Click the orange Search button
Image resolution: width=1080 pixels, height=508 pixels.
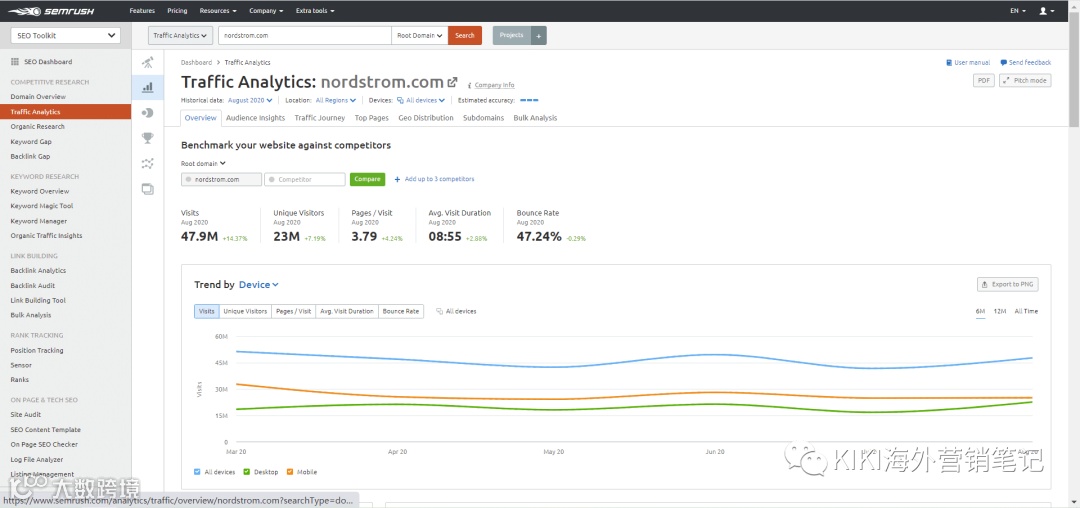pyautogui.click(x=465, y=35)
